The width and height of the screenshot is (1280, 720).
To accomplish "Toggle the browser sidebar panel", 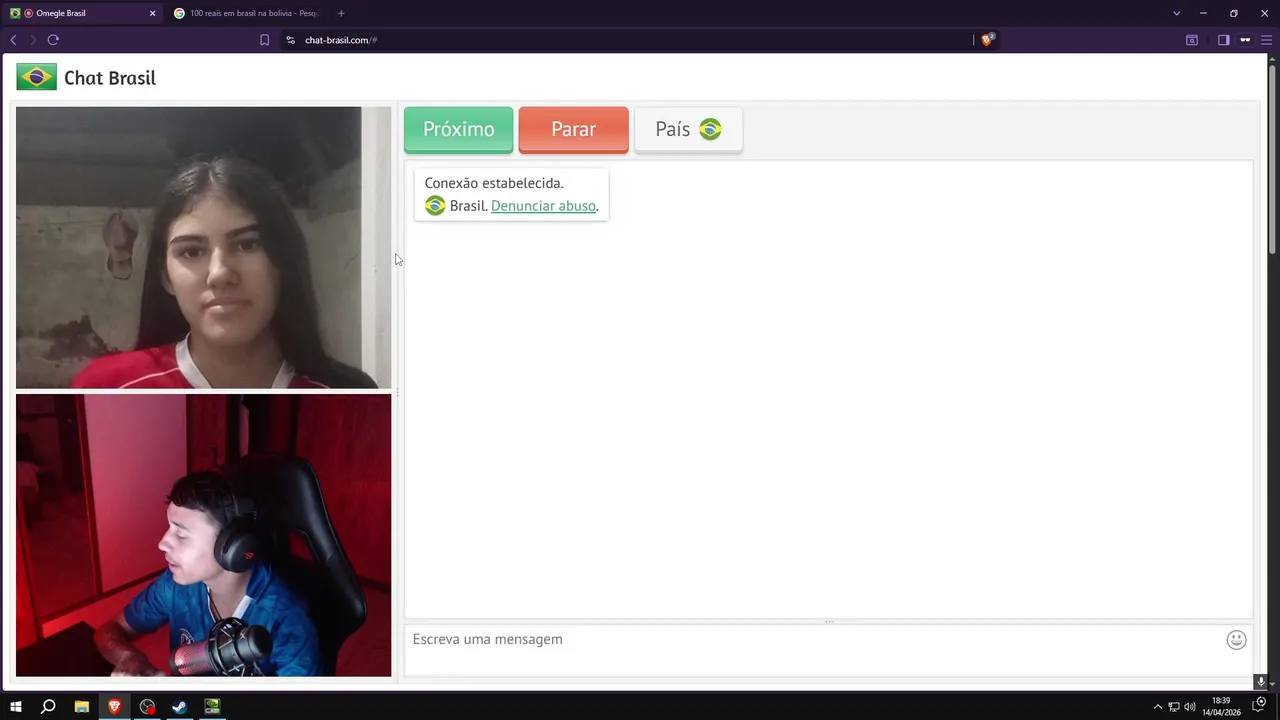I will coord(1223,40).
